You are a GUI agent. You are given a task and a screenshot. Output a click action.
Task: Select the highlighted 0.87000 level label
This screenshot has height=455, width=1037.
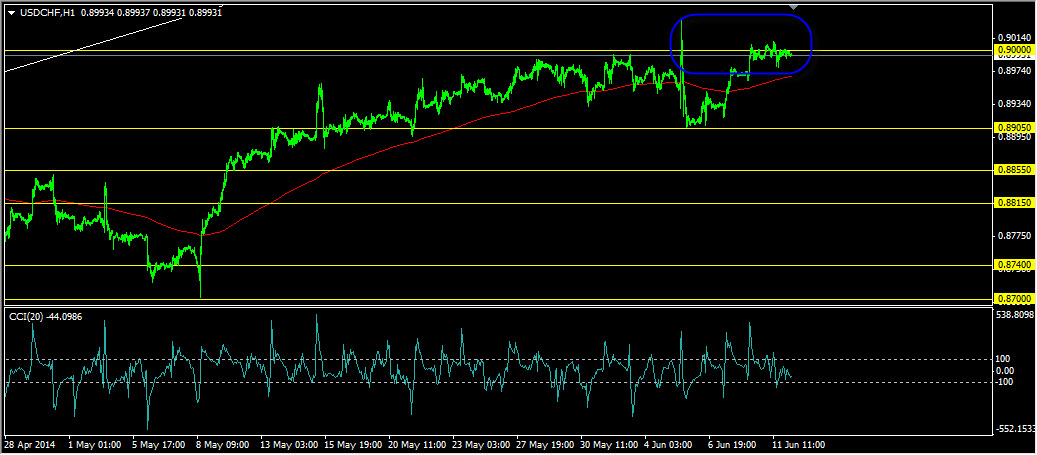pos(1014,299)
